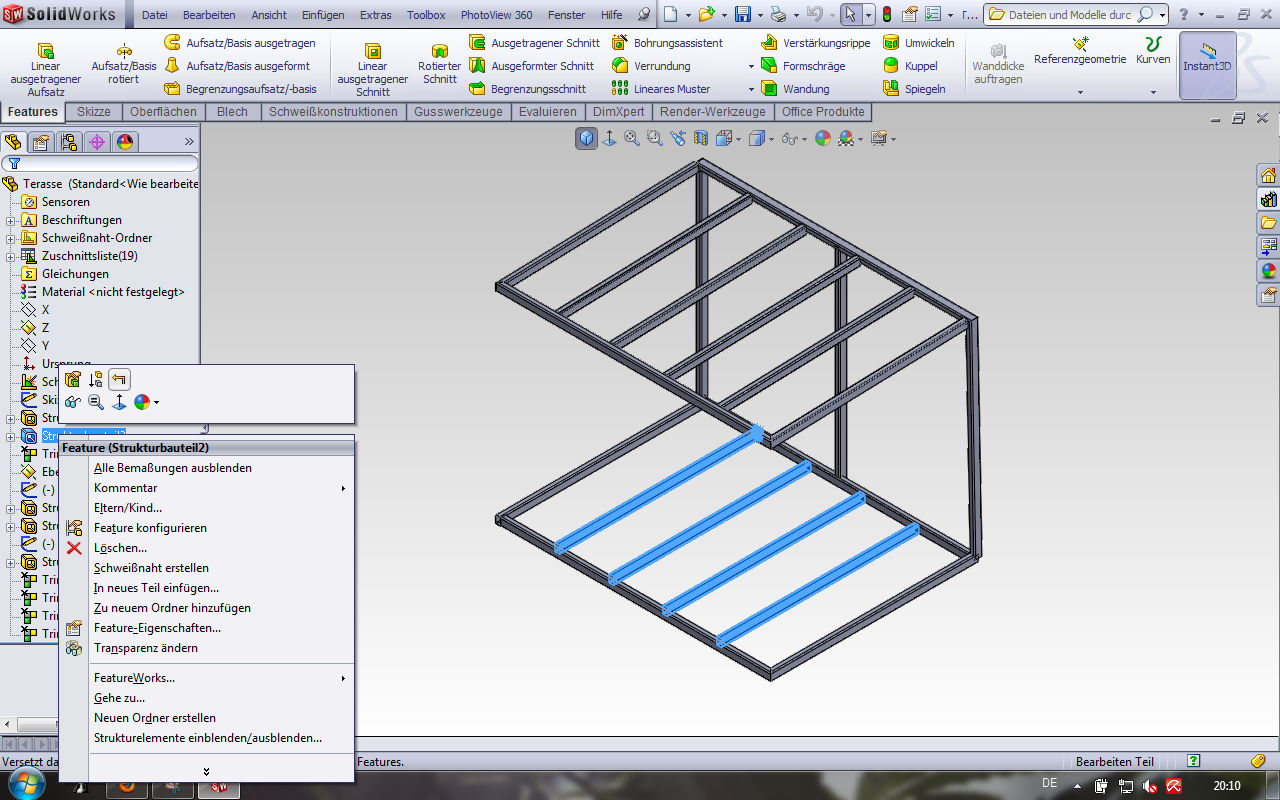
Task: Open the PropertyManager tab icon
Action: tap(41, 142)
